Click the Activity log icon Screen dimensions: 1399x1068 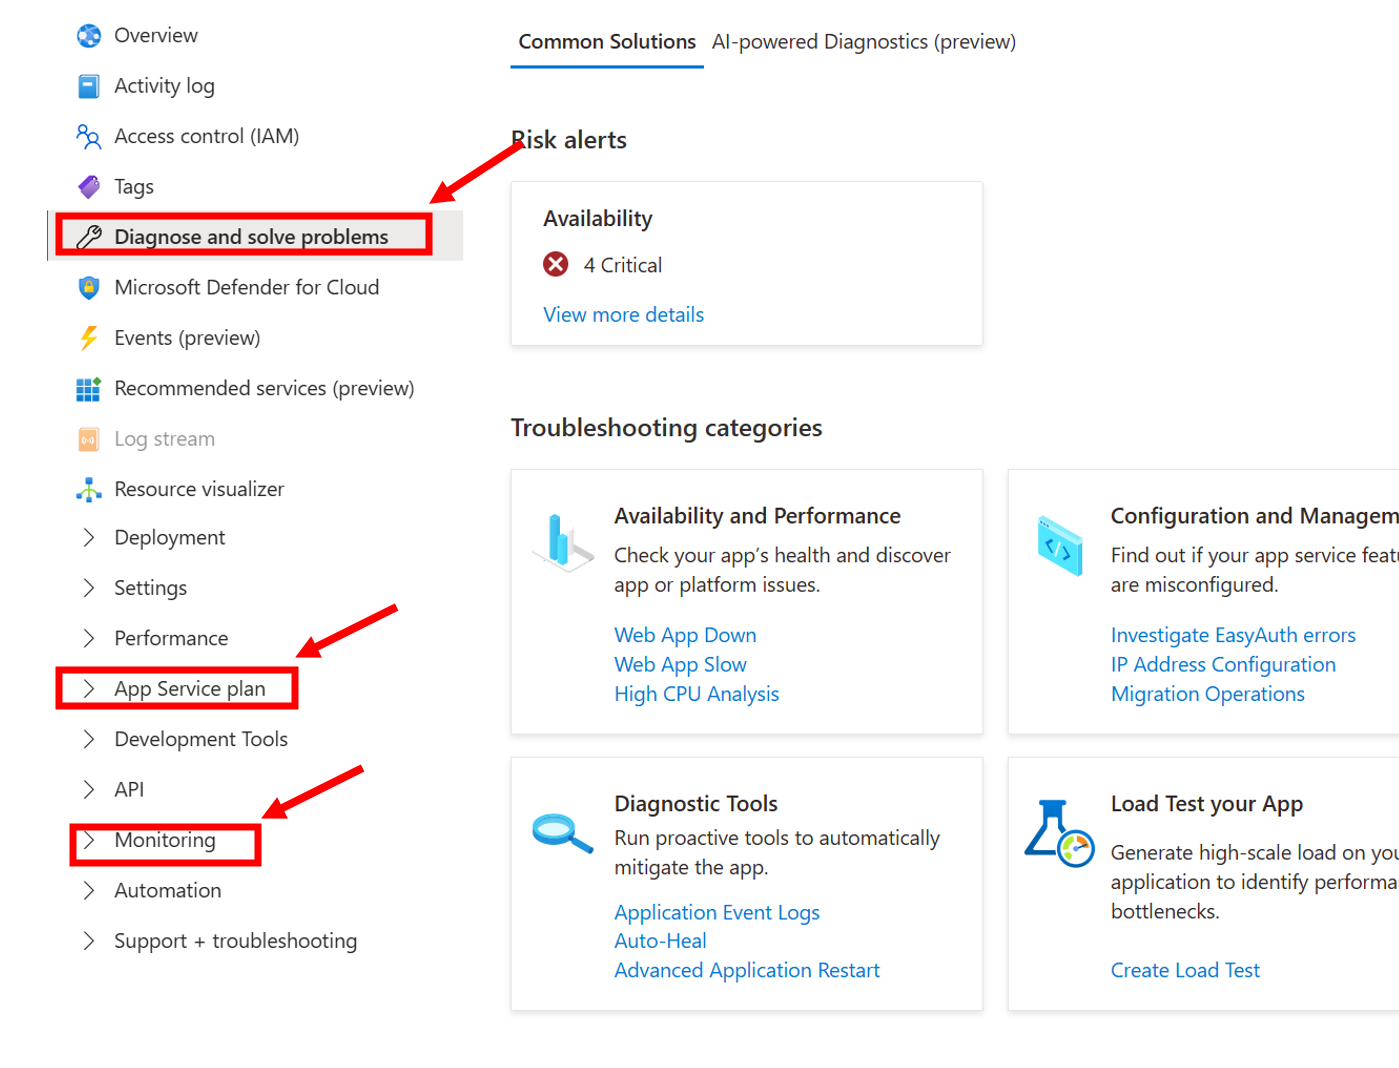click(x=89, y=86)
